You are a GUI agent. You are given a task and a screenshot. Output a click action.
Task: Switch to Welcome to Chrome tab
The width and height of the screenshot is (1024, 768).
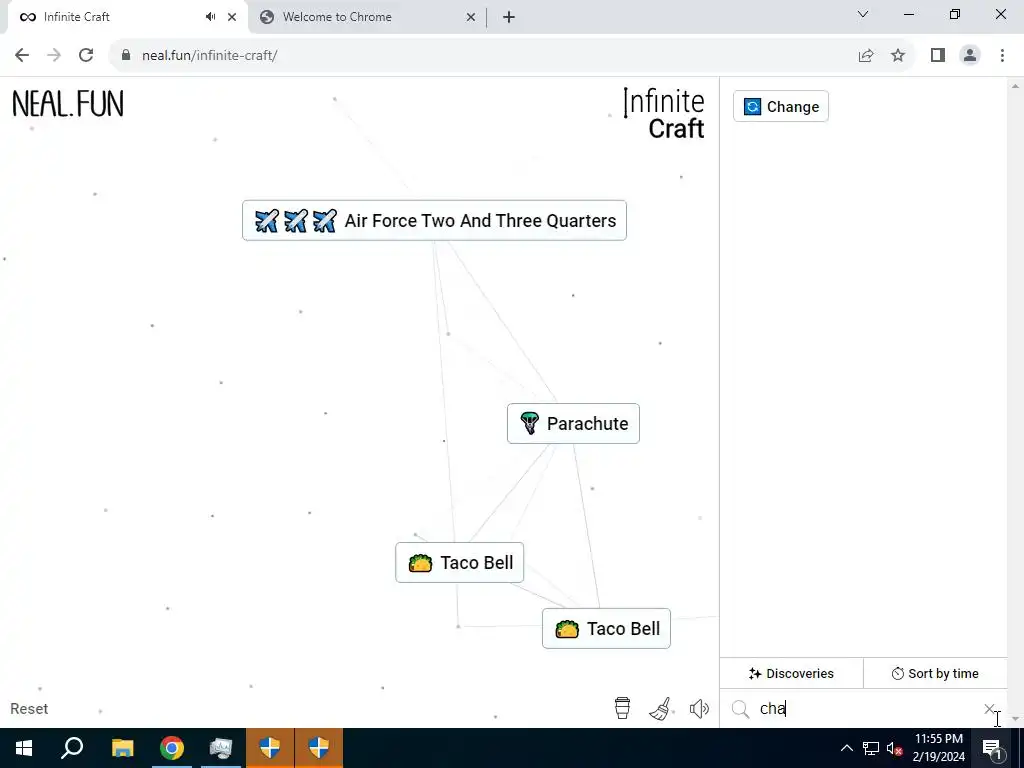click(368, 18)
